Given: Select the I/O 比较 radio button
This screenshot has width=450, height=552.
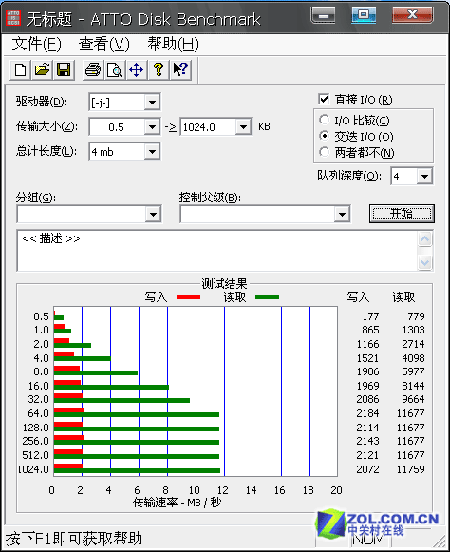Looking at the screenshot, I should [324, 120].
